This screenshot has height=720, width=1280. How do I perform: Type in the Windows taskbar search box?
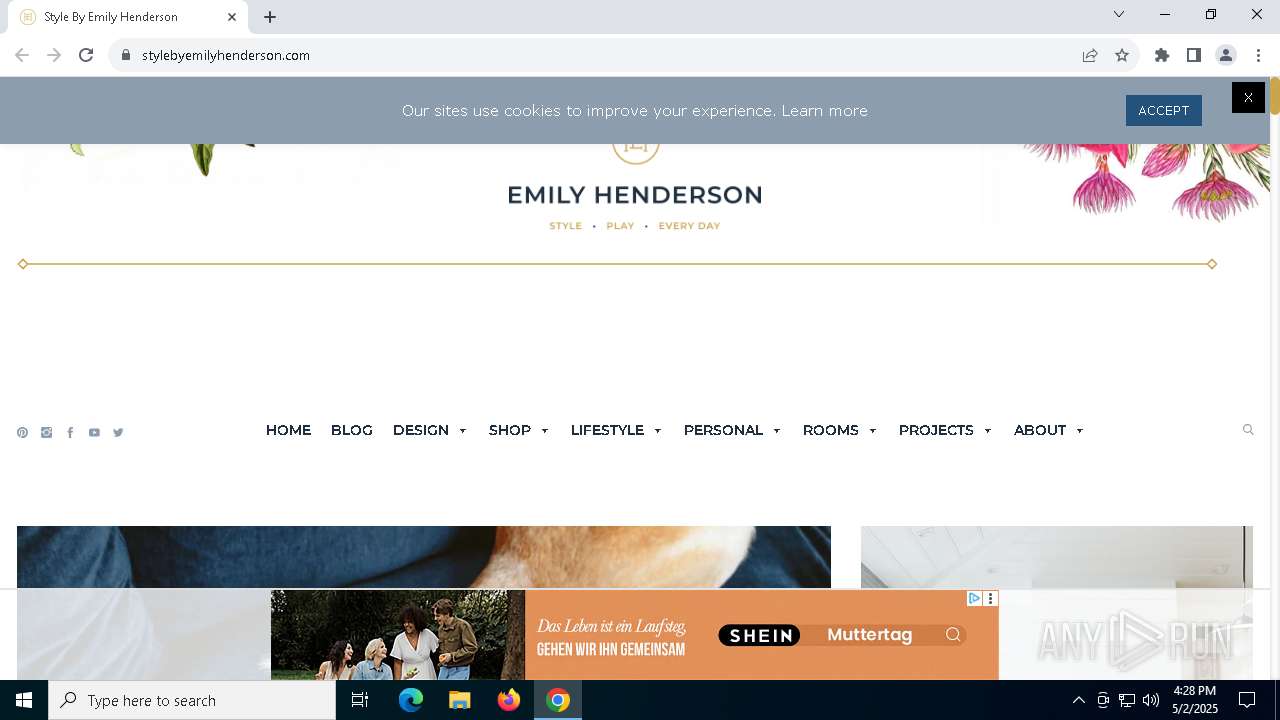192,700
